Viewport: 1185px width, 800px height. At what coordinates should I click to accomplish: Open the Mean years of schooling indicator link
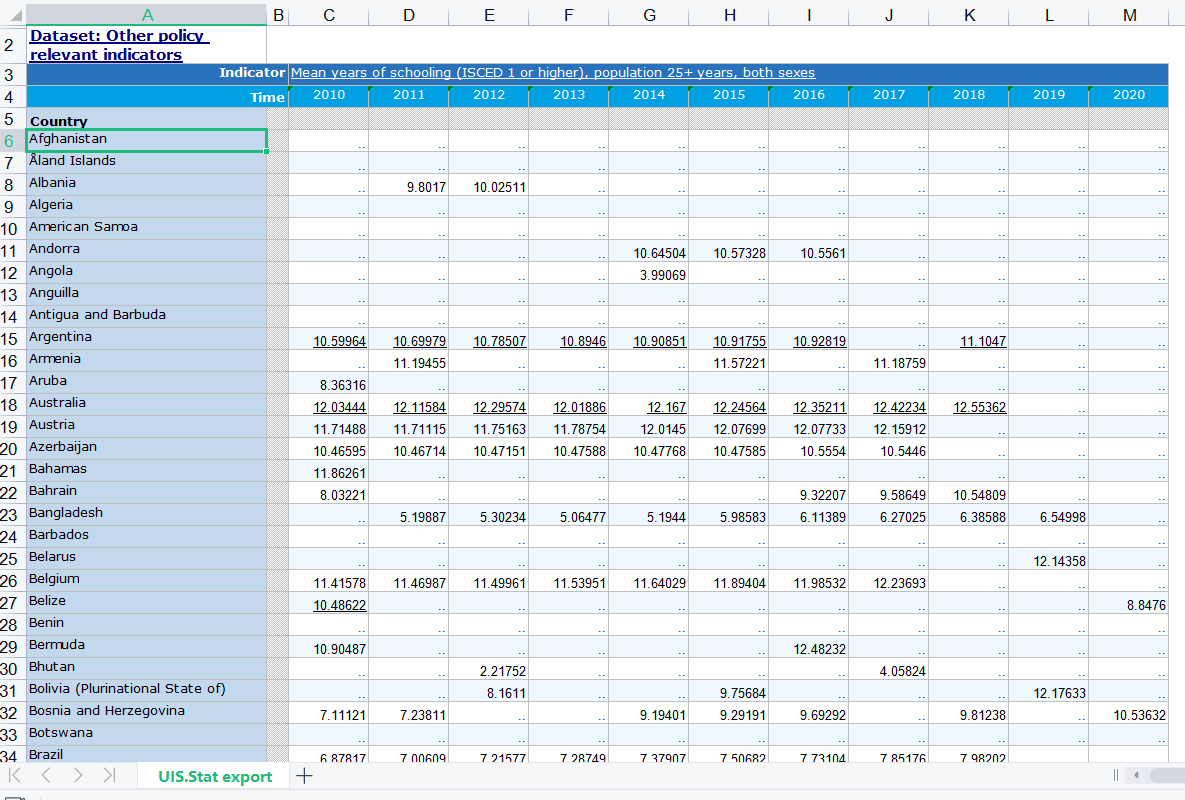pos(552,73)
